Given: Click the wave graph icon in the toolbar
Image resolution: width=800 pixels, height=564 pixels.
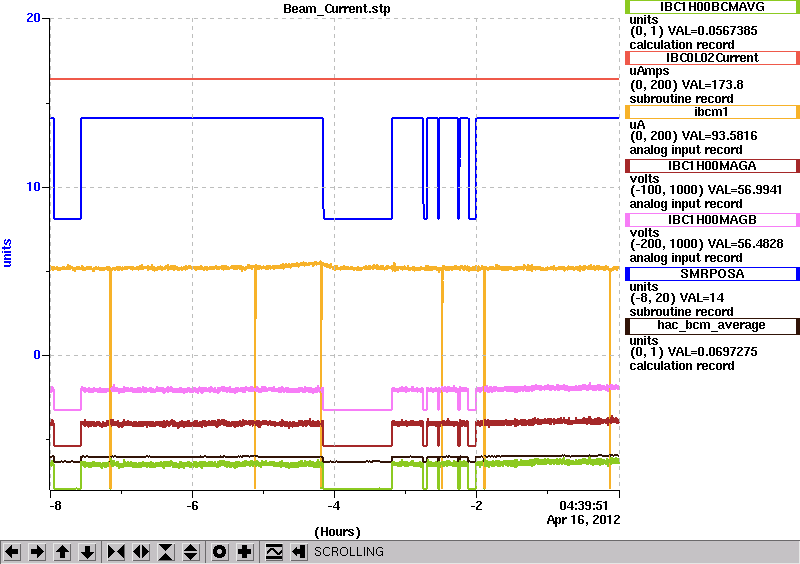Looking at the screenshot, I should coord(274,552).
